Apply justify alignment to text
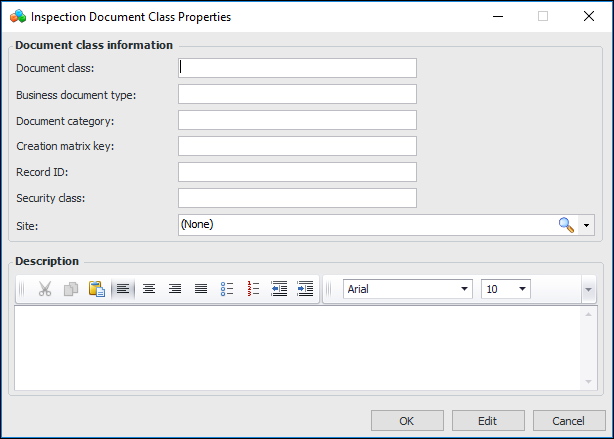The height and width of the screenshot is (439, 614). pyautogui.click(x=201, y=289)
